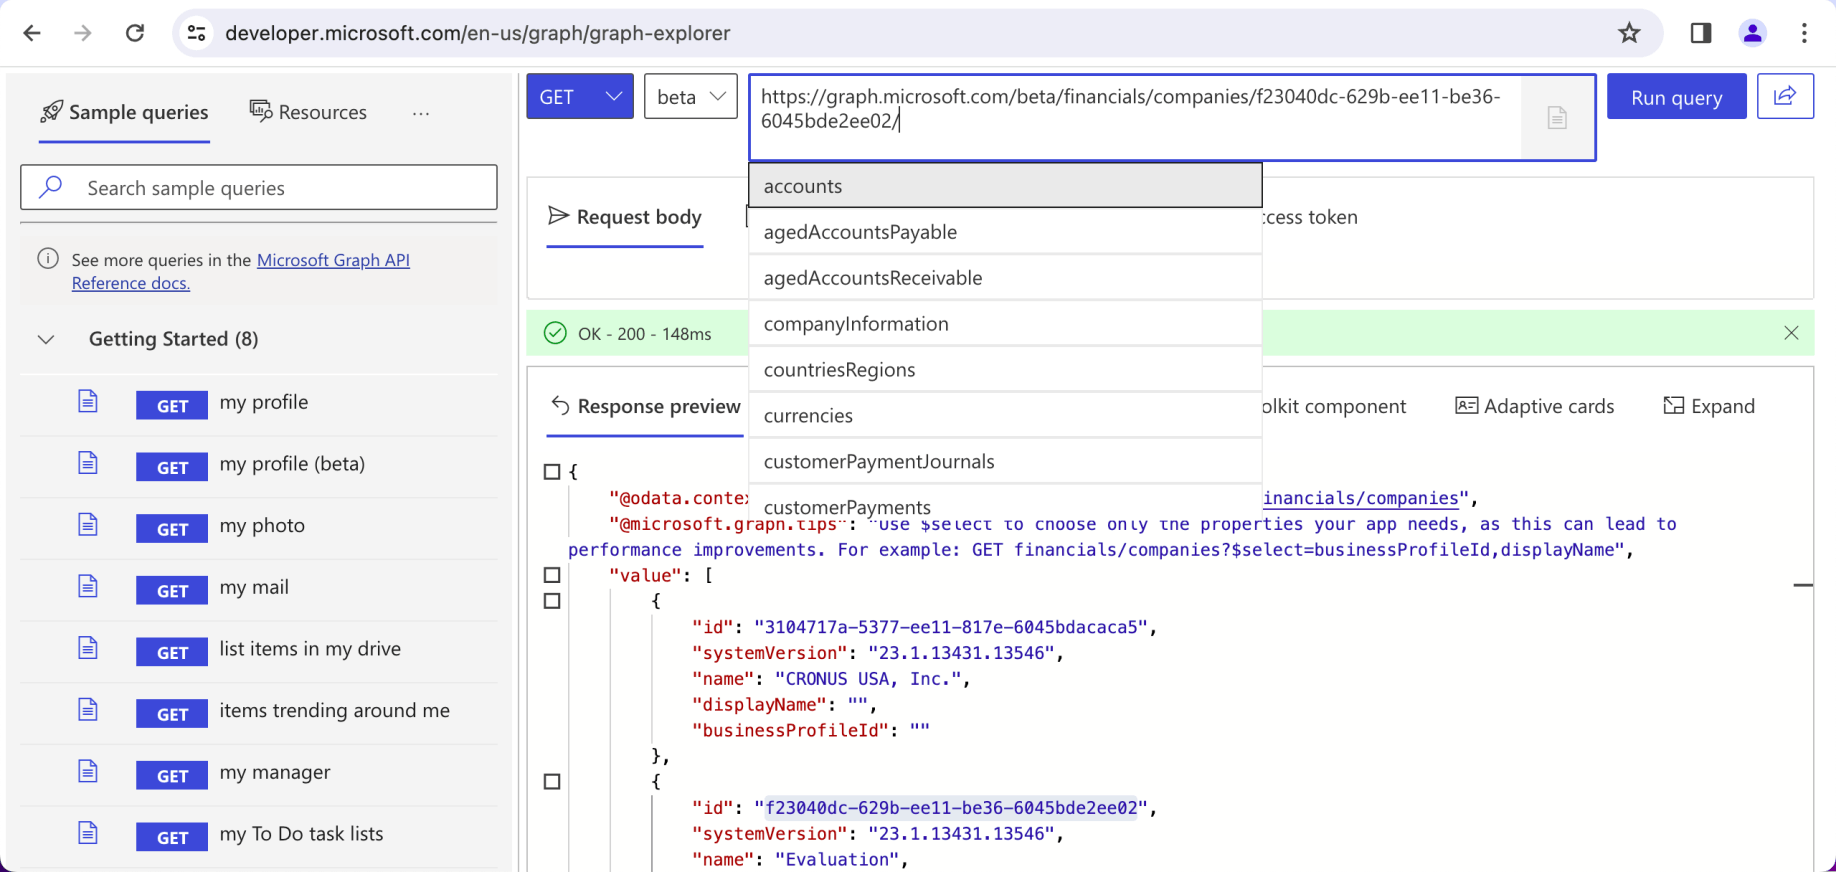Open the Adaptive cards tab
The width and height of the screenshot is (1836, 872).
point(1535,406)
